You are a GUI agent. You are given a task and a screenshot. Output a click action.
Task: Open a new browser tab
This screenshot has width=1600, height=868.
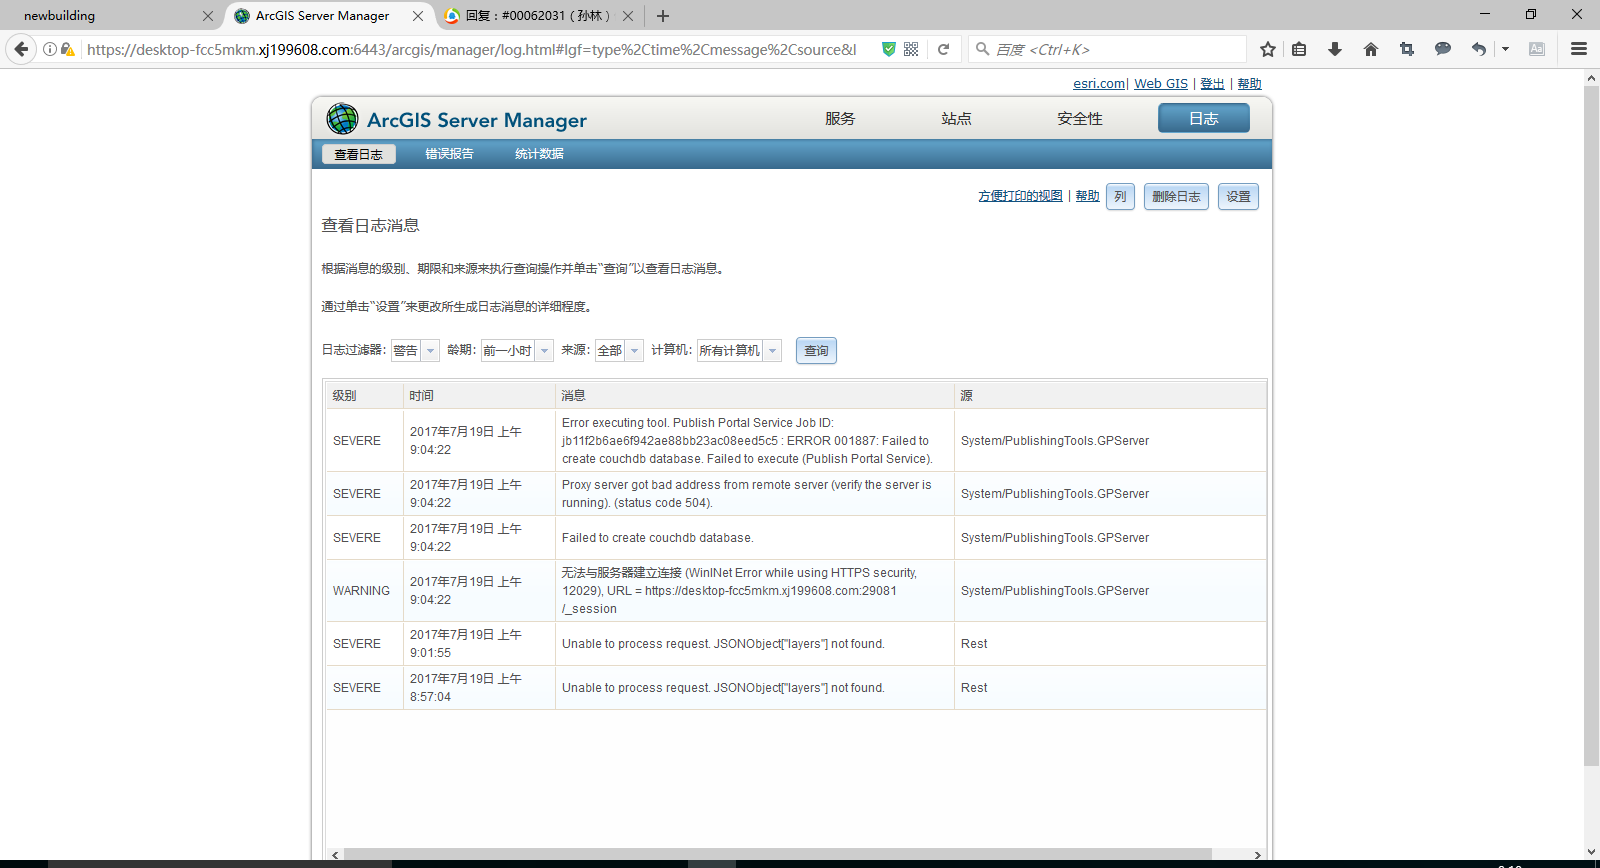[x=663, y=16]
